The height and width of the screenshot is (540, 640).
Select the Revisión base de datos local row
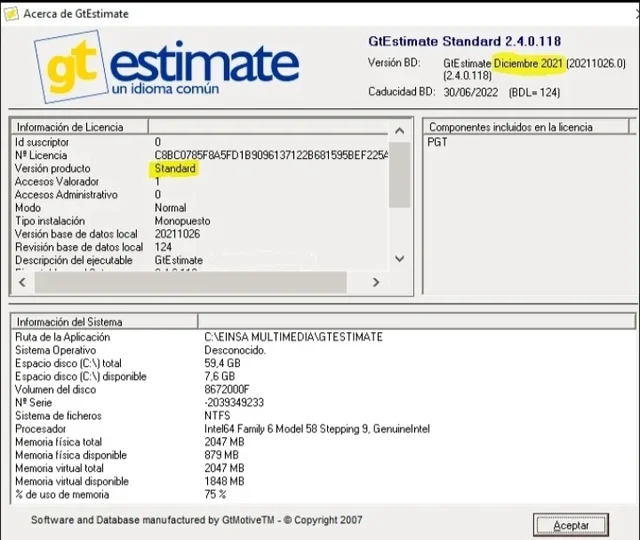(199, 247)
